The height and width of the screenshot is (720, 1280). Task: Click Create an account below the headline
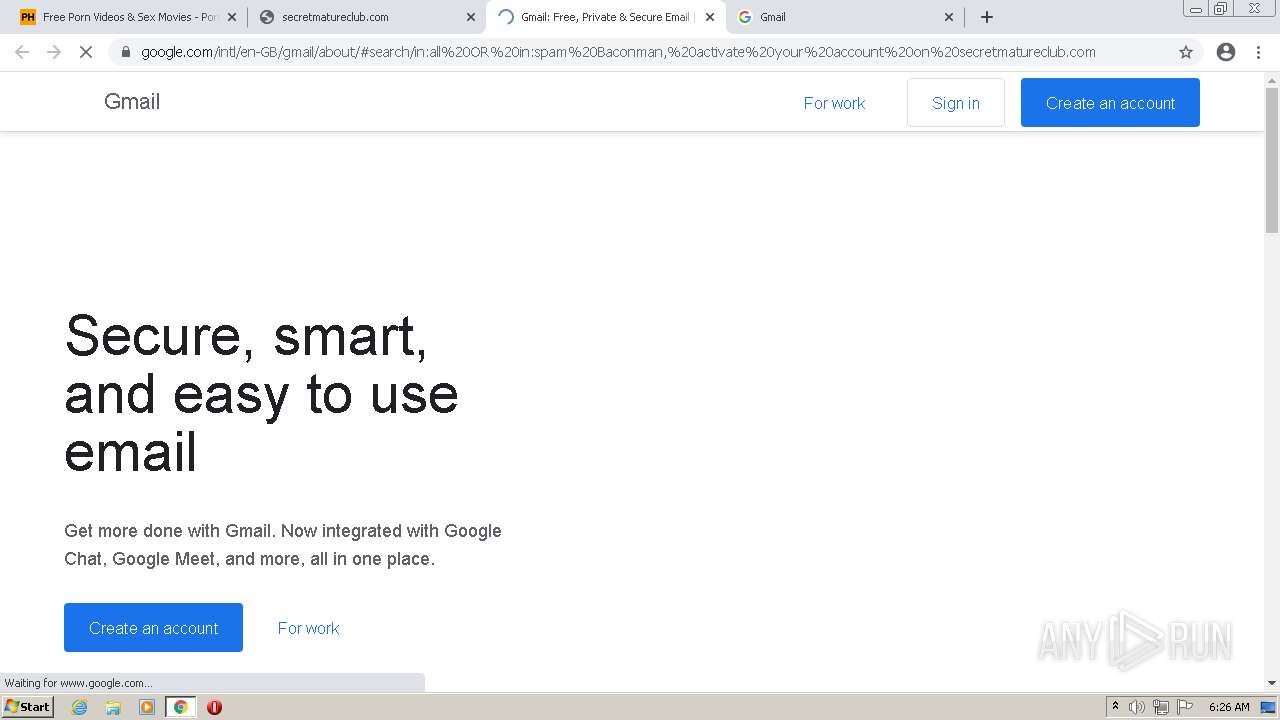click(153, 628)
